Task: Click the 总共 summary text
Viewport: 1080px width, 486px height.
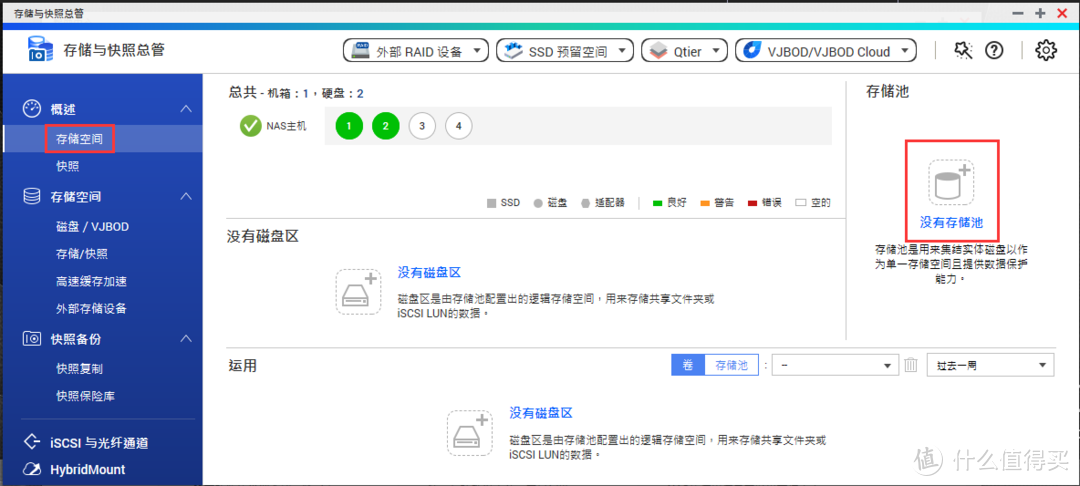Action: point(296,93)
